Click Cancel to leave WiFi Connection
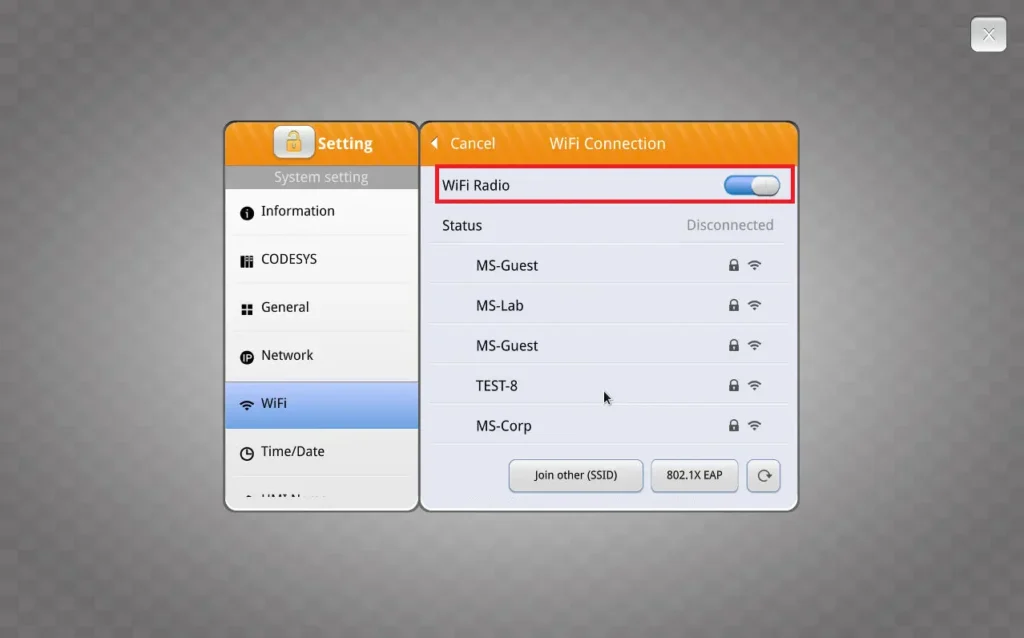The image size is (1024, 638). click(472, 143)
